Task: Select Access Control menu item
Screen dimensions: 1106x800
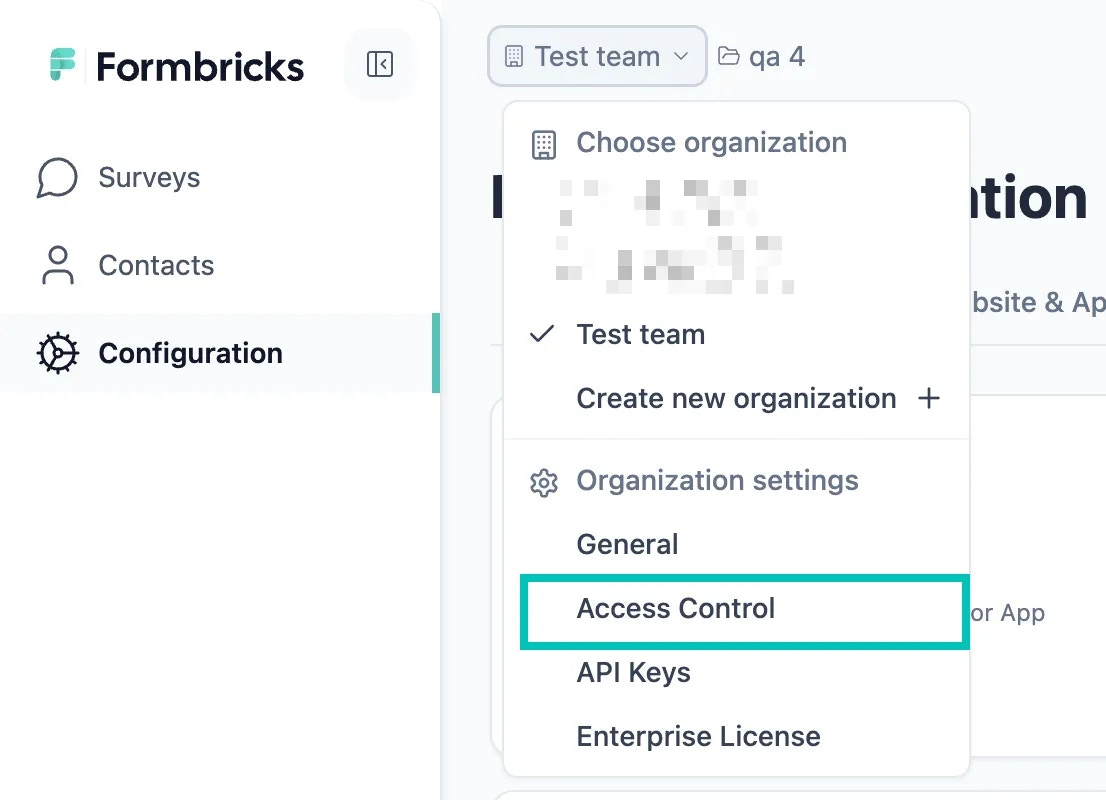Action: tap(676, 609)
